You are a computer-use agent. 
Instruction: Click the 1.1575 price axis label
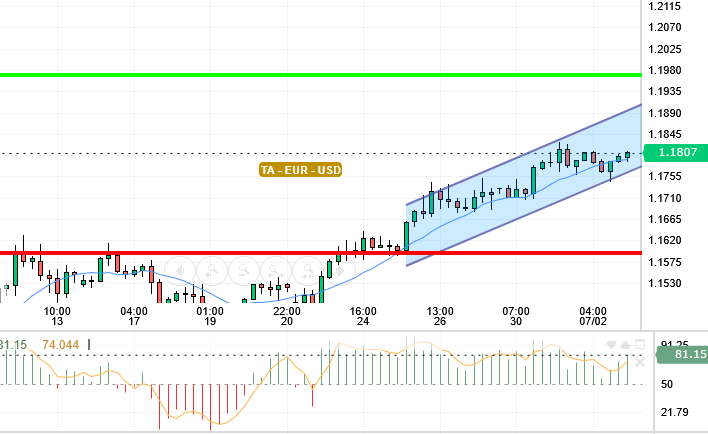coord(664,262)
